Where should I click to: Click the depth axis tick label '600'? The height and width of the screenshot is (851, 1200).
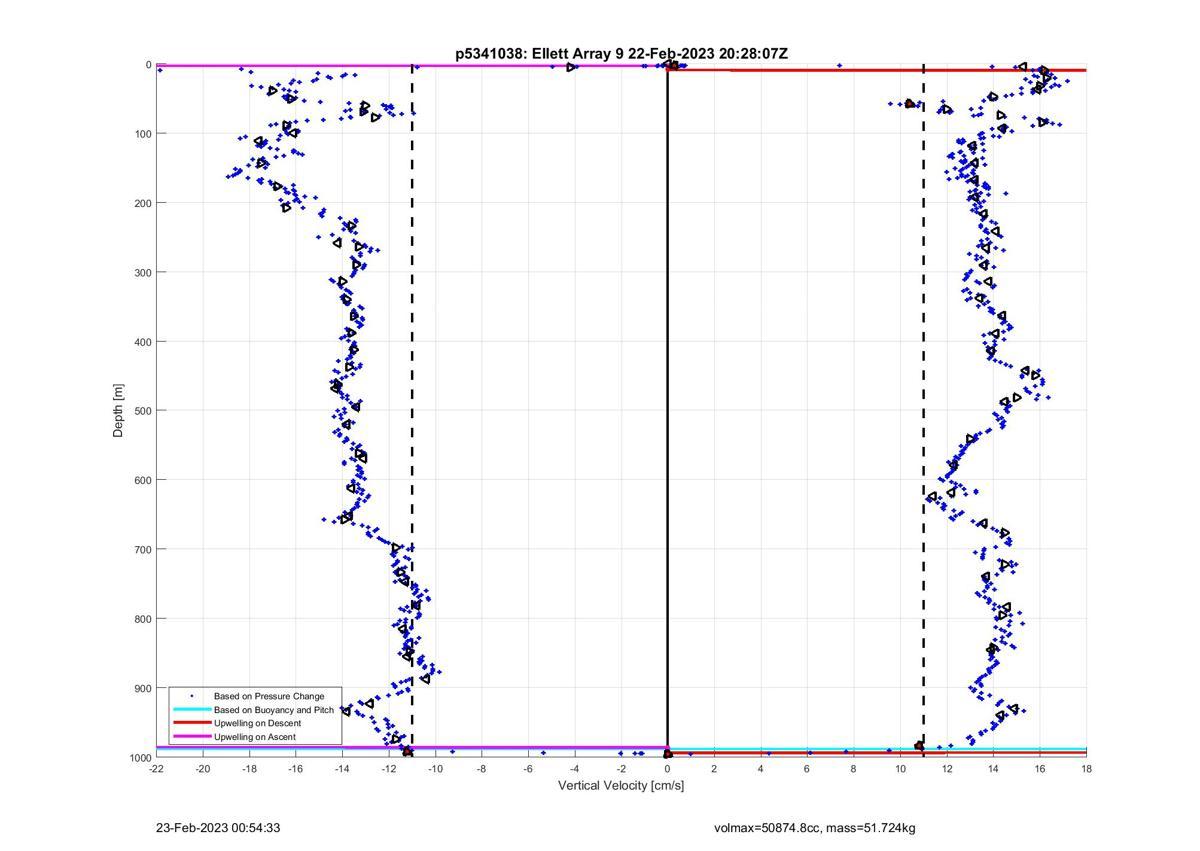coord(142,480)
